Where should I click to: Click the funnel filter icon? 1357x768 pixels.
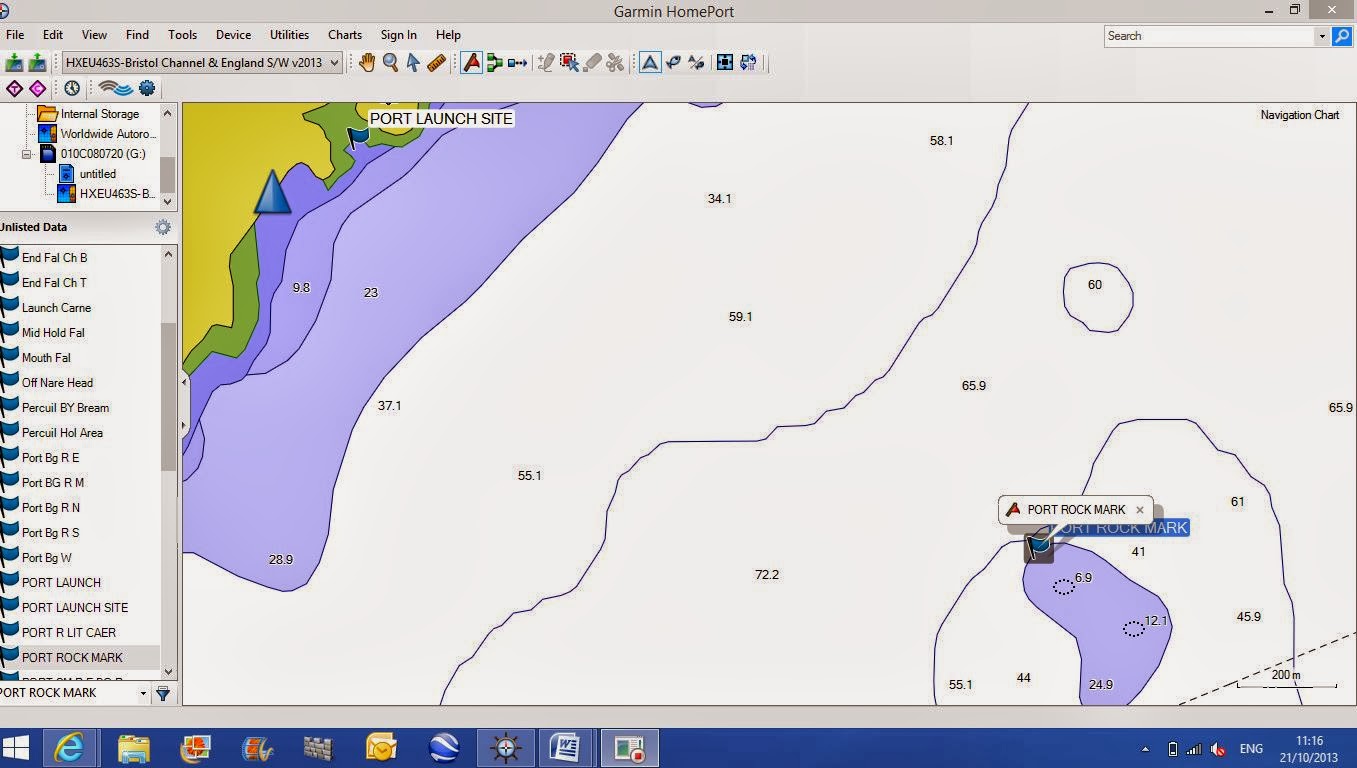[x=163, y=693]
